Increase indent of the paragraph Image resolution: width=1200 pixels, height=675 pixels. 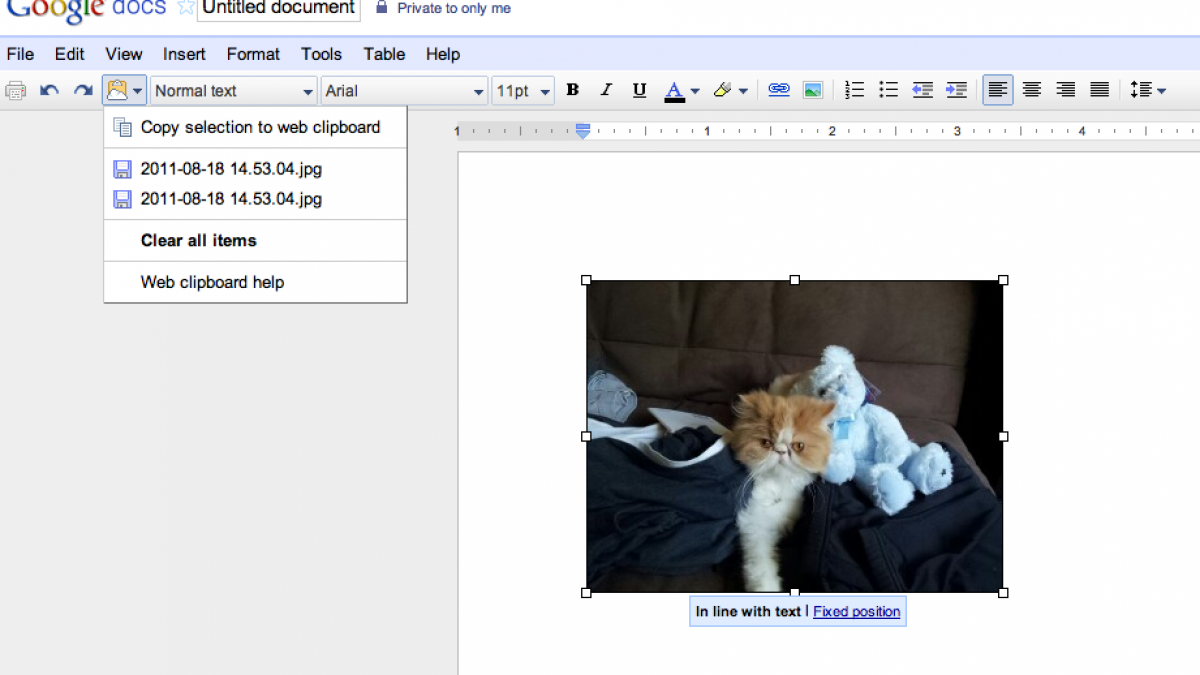[956, 90]
